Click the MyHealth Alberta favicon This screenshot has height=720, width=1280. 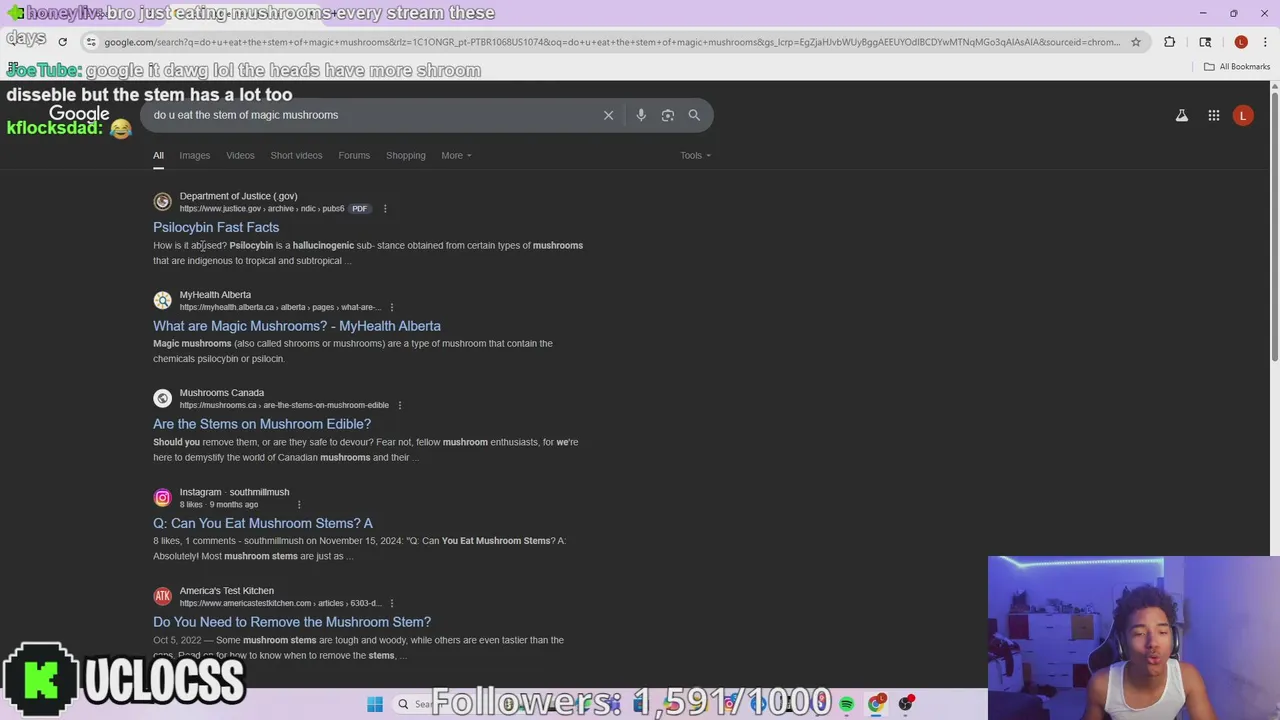click(x=162, y=300)
